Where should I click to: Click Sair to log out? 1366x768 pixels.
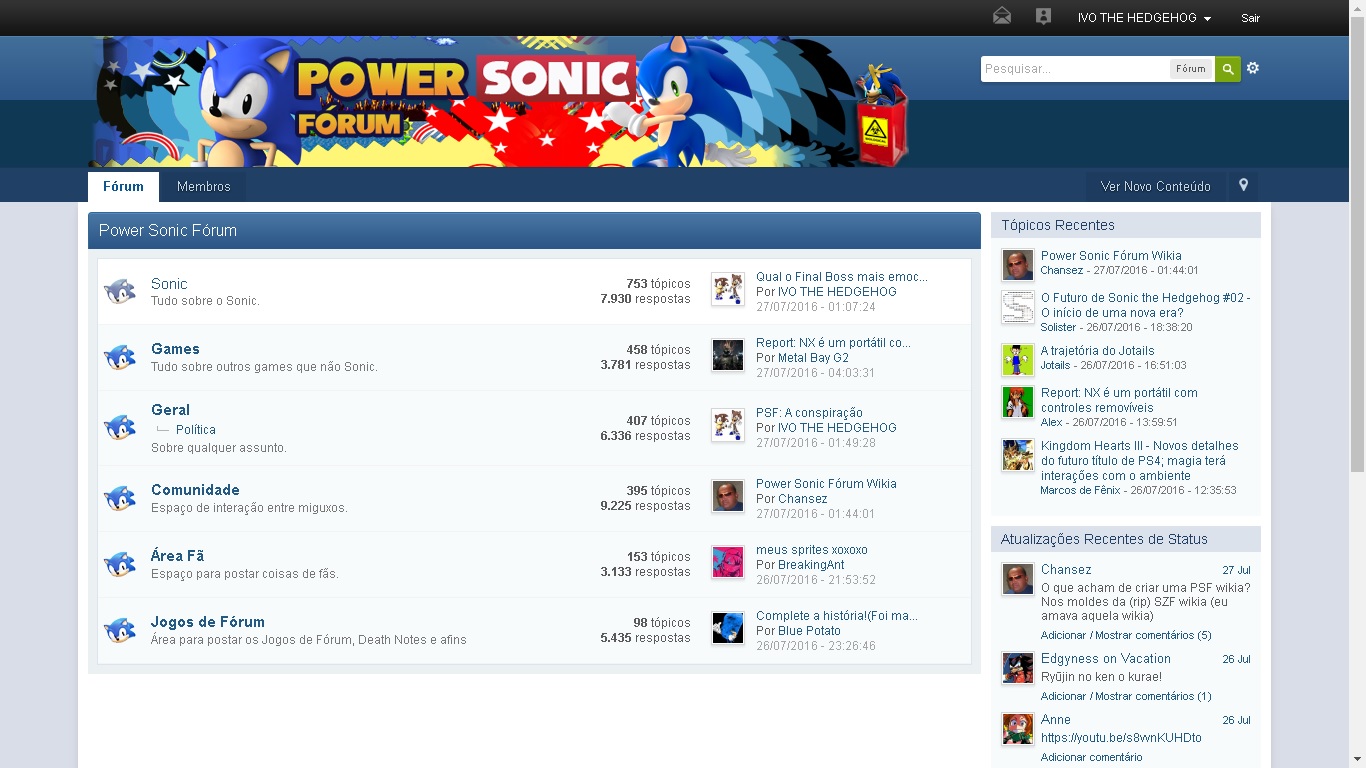[x=1250, y=18]
